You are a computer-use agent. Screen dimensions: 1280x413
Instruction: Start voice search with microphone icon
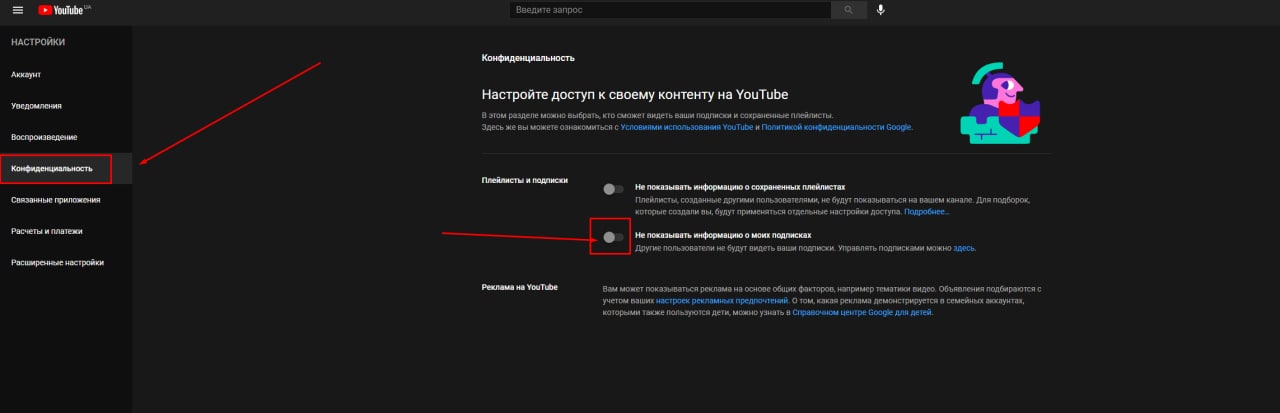click(881, 10)
